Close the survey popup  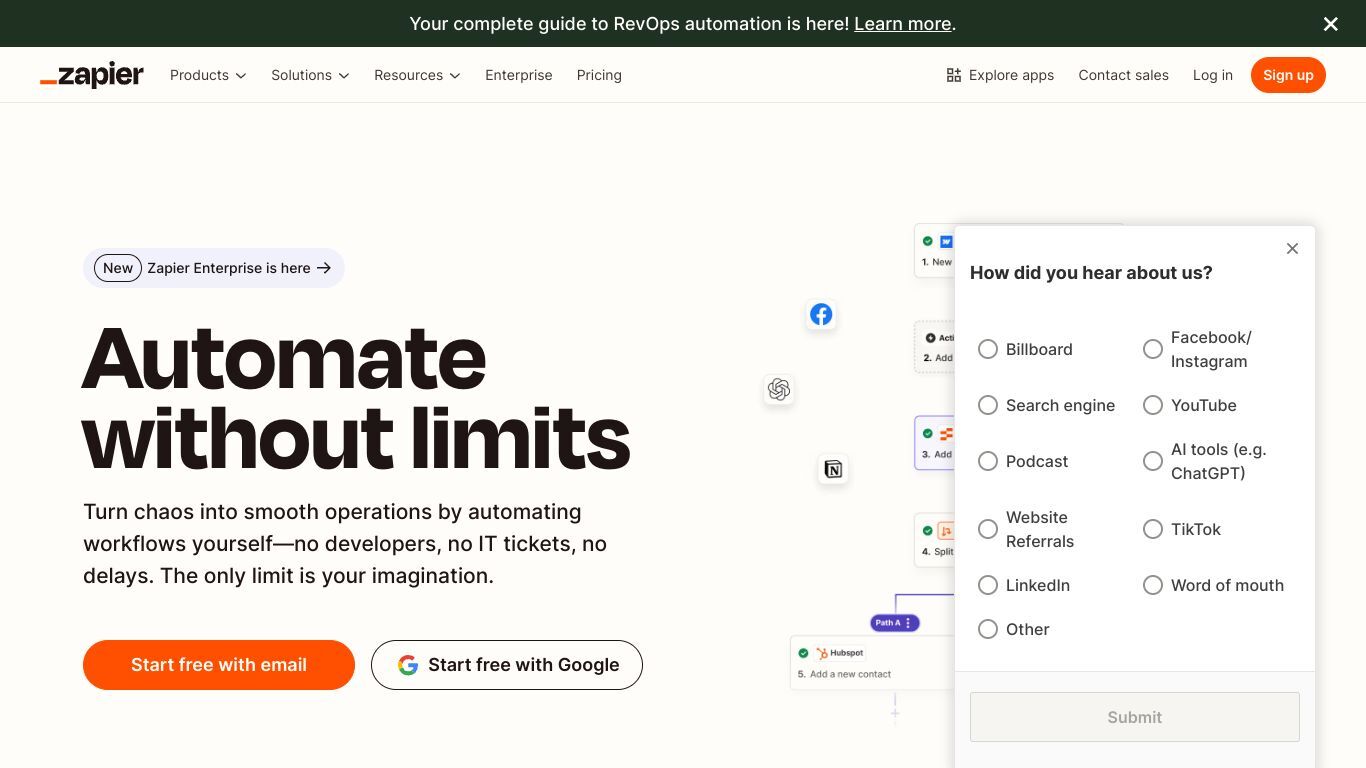click(x=1292, y=248)
